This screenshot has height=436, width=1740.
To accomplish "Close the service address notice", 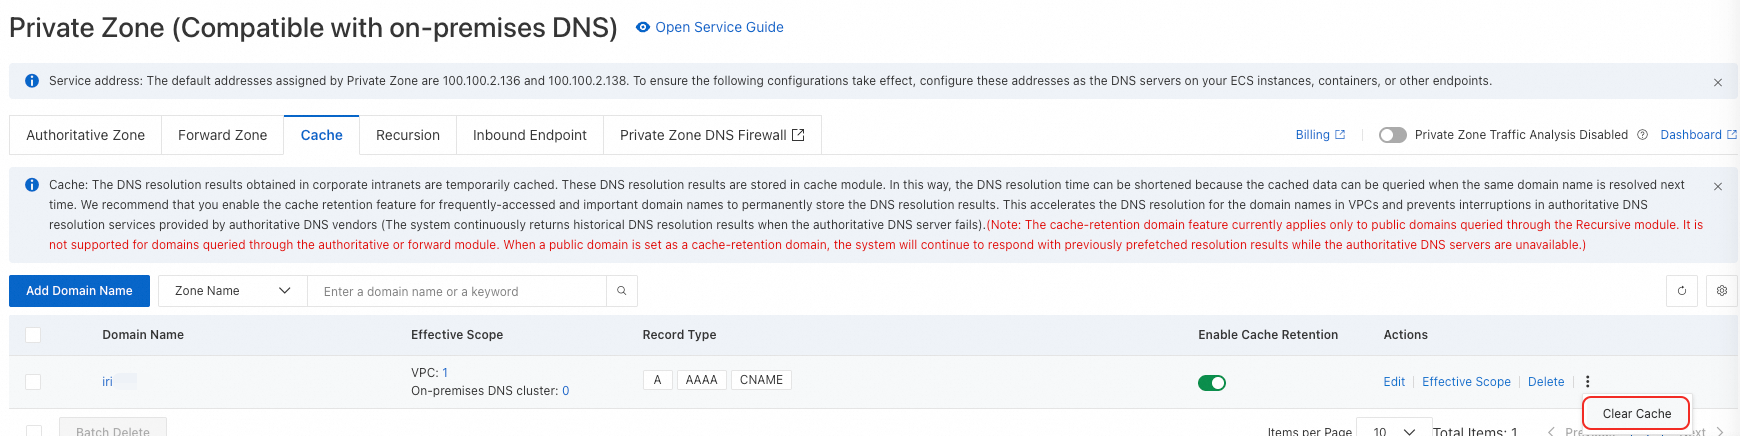I will pyautogui.click(x=1718, y=82).
